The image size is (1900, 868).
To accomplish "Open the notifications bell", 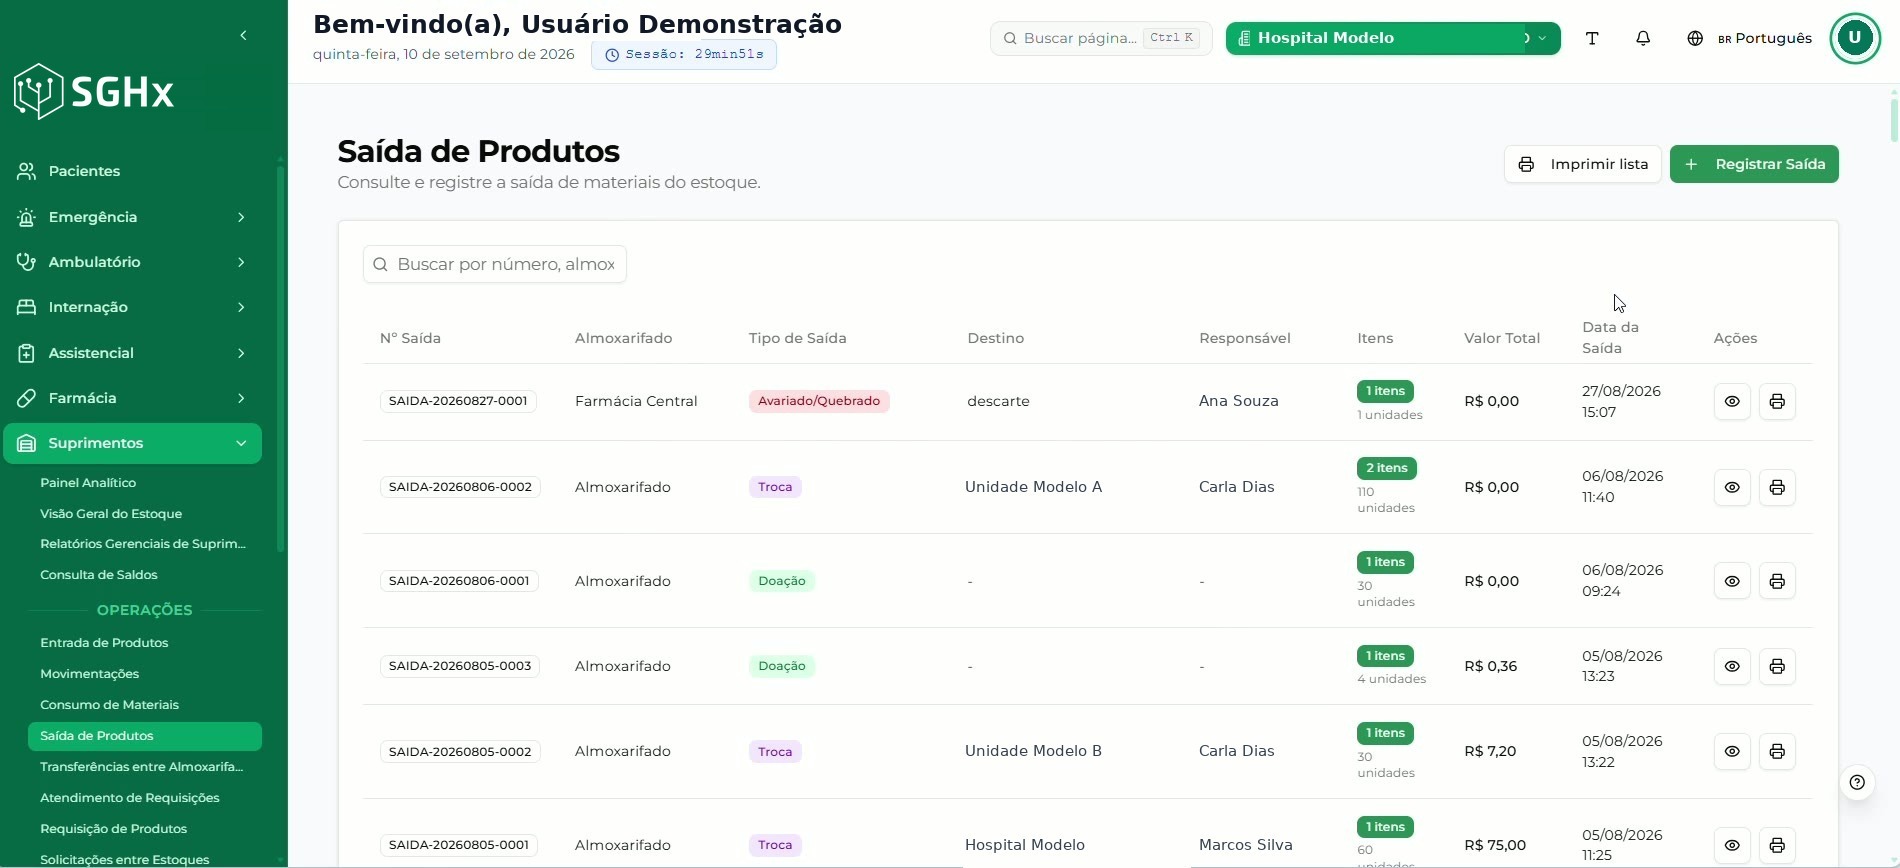I will pyautogui.click(x=1643, y=38).
